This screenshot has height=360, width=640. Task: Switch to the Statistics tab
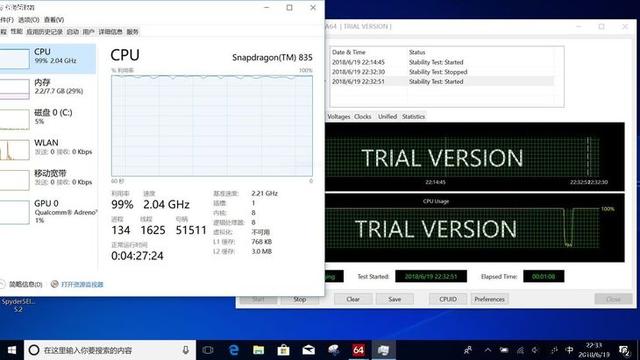pyautogui.click(x=413, y=116)
